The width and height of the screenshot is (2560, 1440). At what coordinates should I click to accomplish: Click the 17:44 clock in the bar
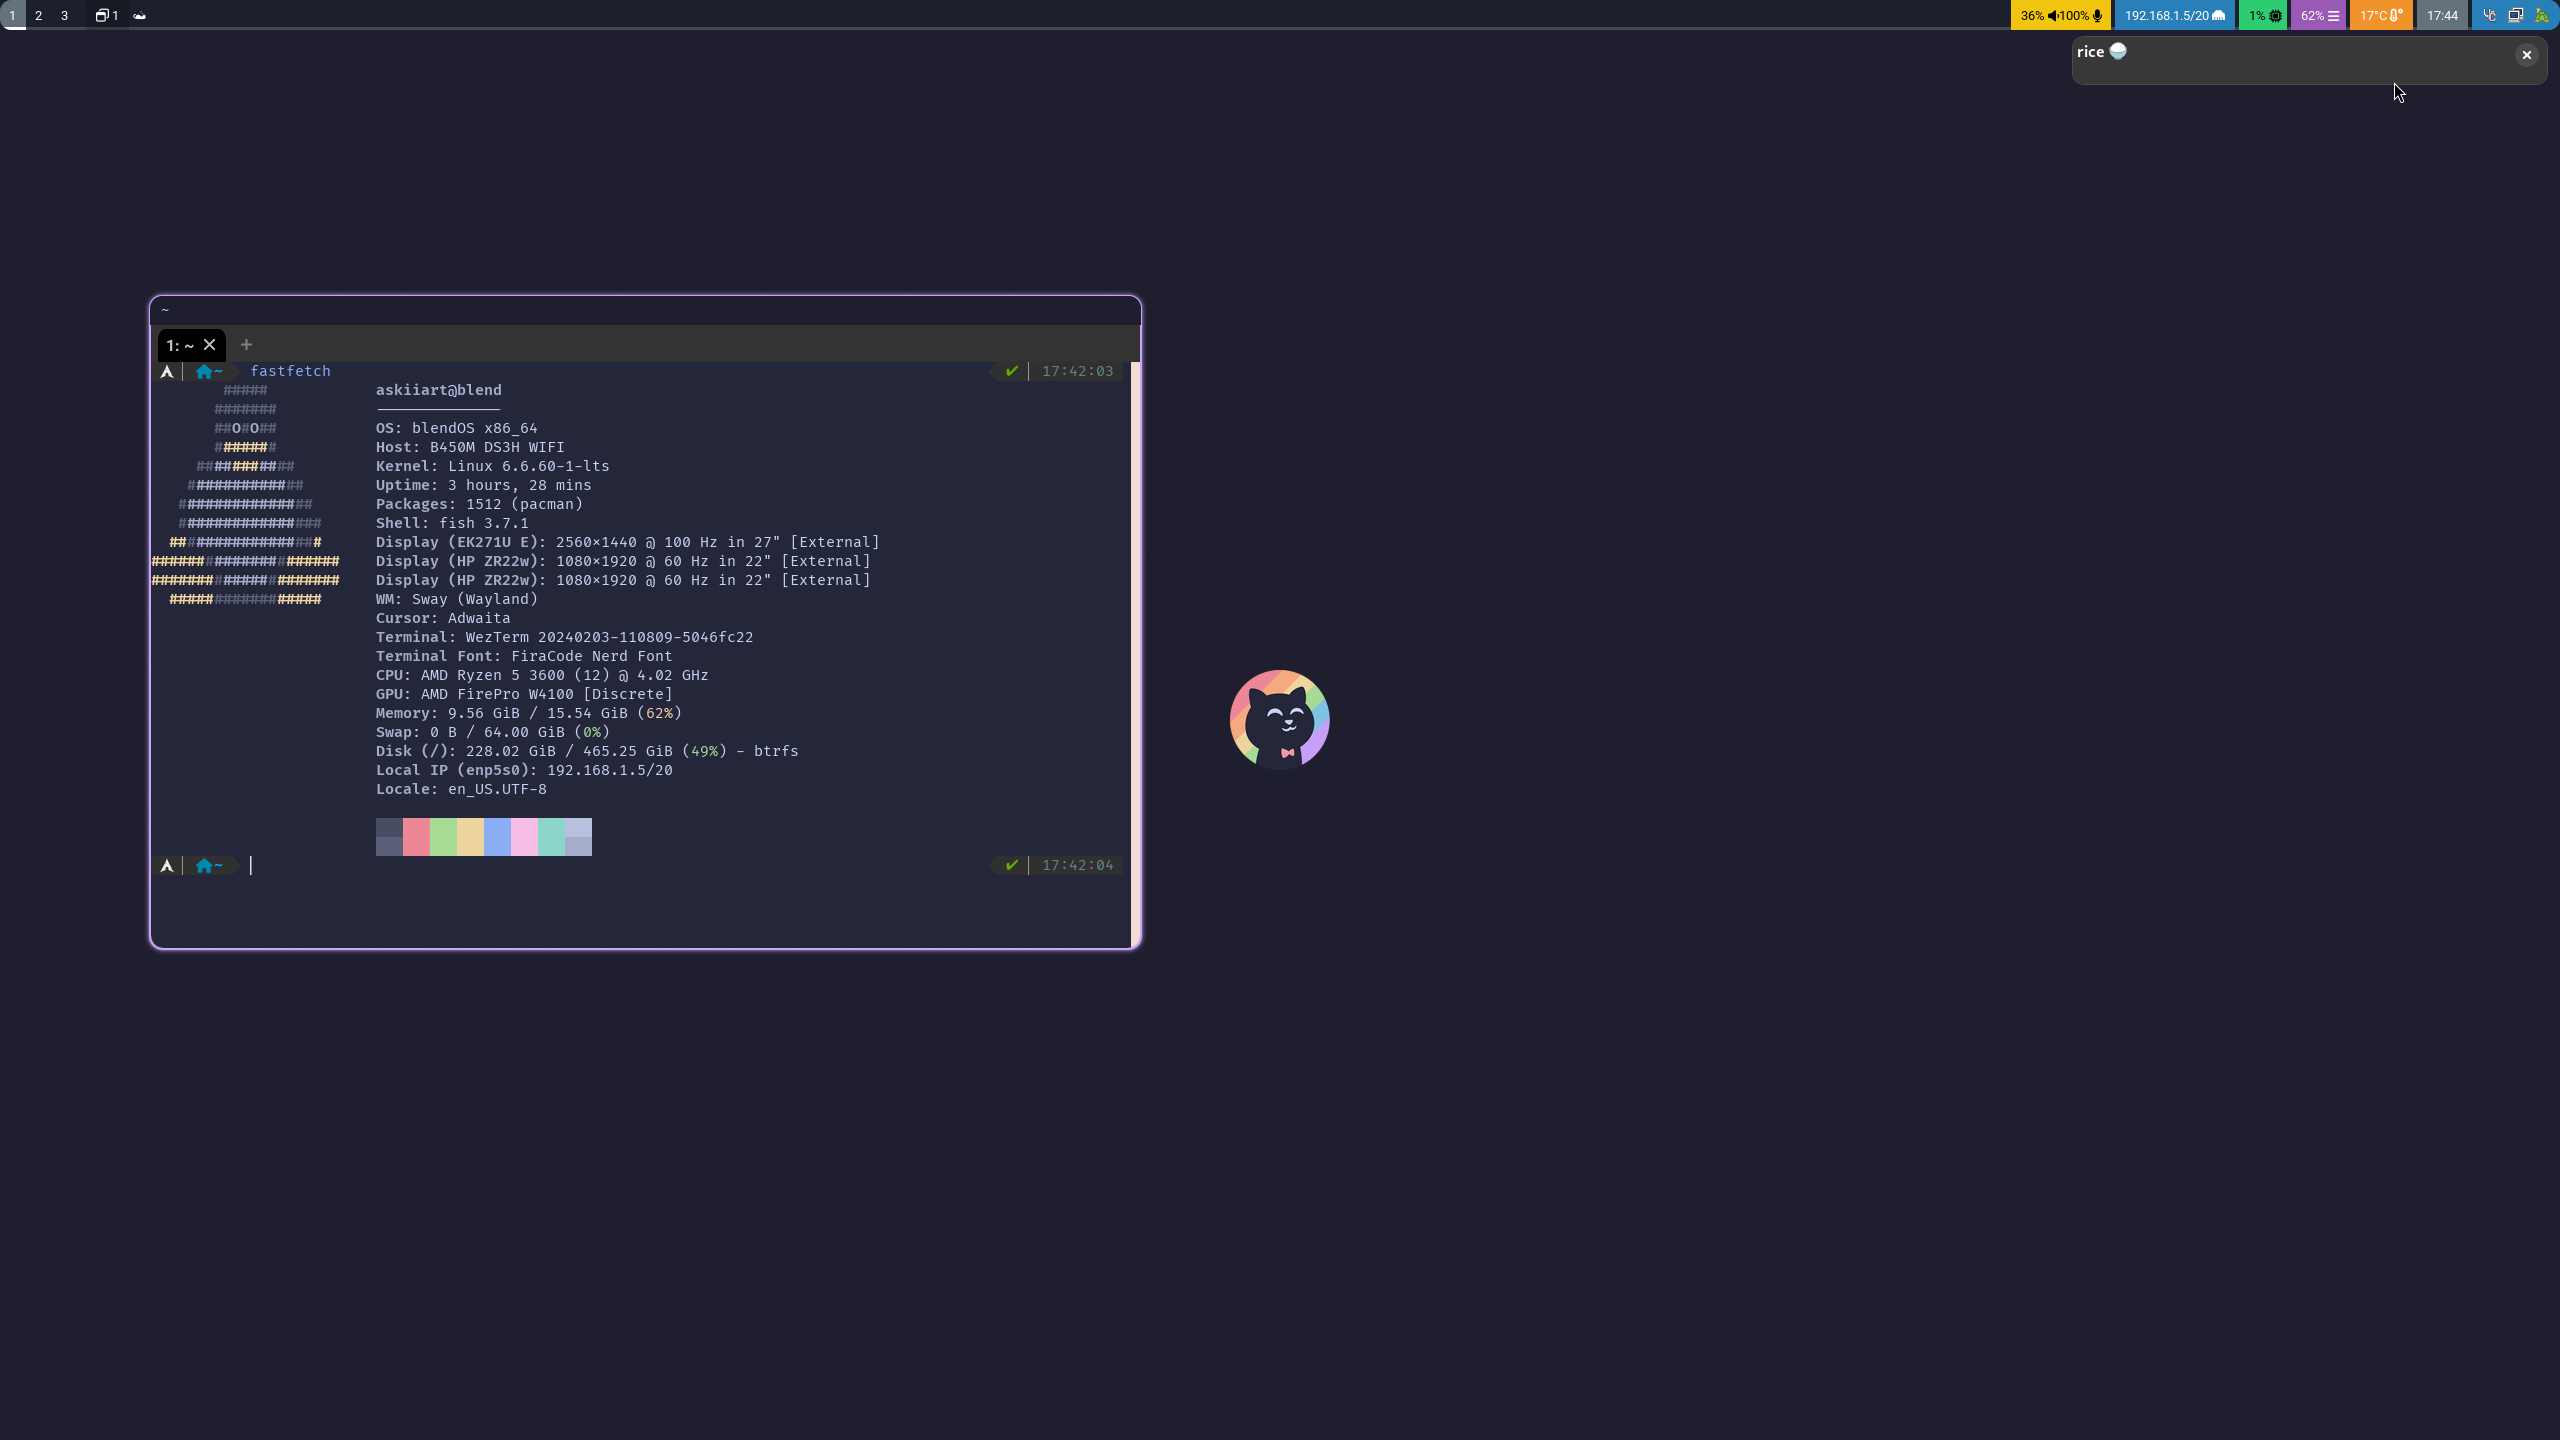(x=2442, y=15)
